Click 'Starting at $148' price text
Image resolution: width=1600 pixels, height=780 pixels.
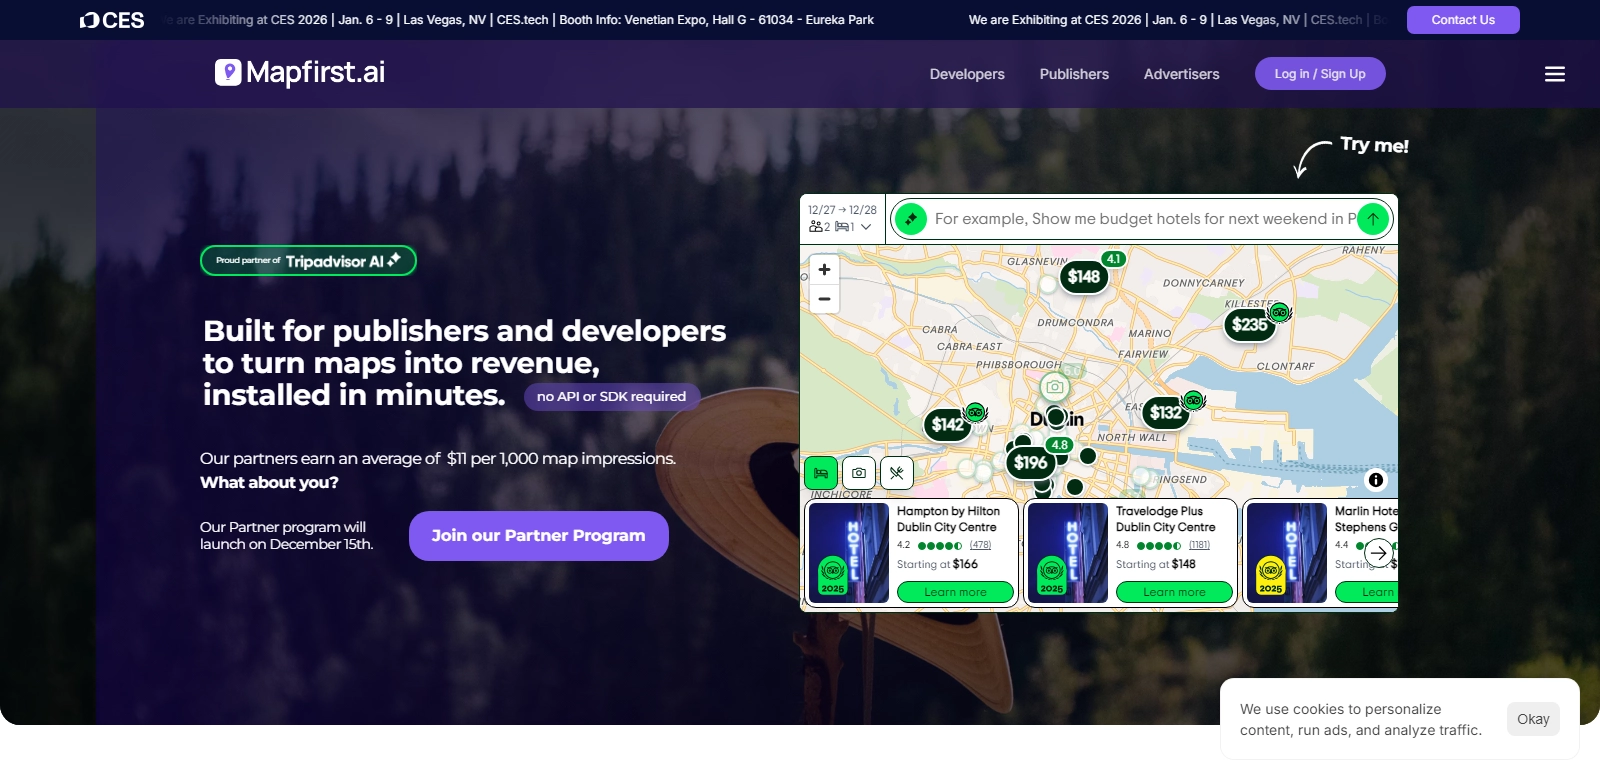pyautogui.click(x=1156, y=564)
